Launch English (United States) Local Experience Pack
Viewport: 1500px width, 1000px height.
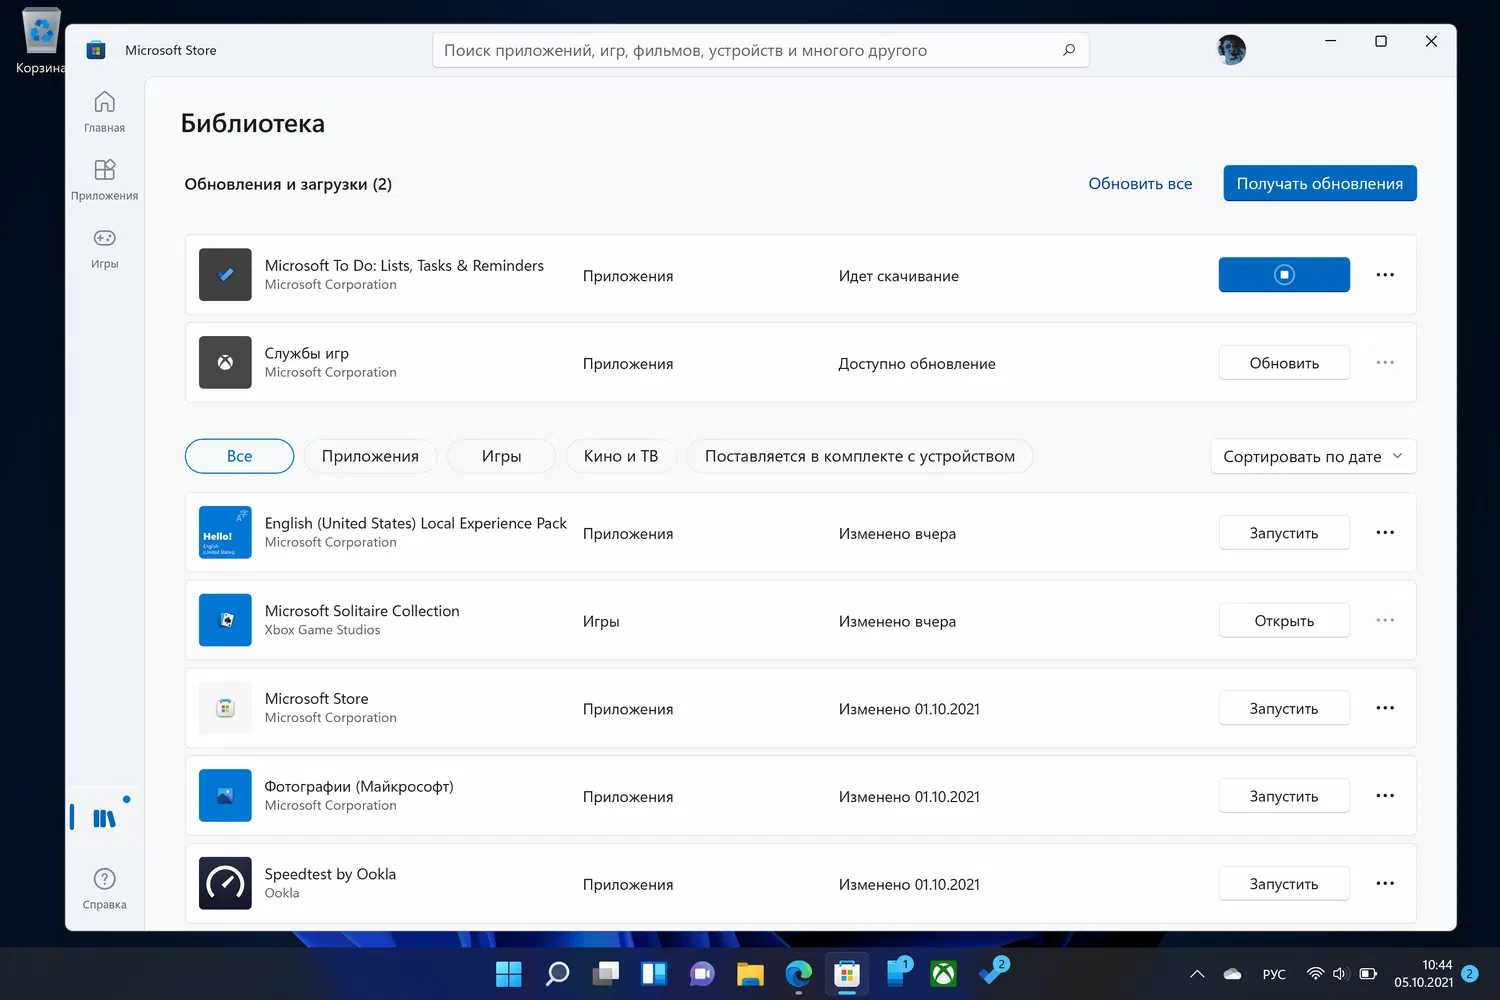pyautogui.click(x=1284, y=533)
